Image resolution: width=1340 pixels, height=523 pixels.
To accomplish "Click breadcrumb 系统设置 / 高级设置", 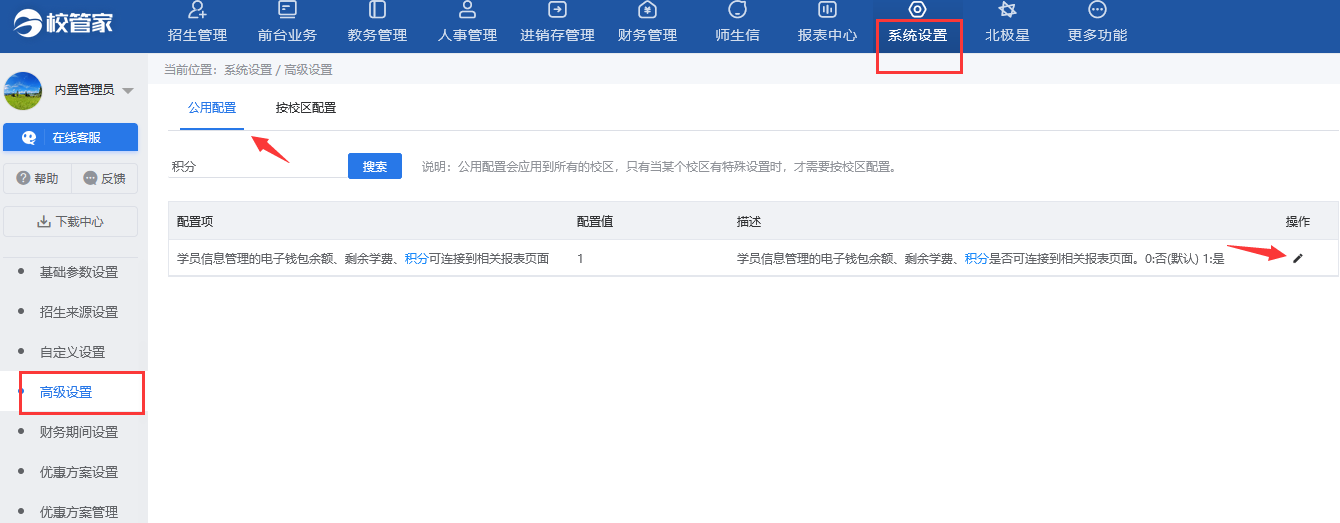I will pyautogui.click(x=278, y=70).
